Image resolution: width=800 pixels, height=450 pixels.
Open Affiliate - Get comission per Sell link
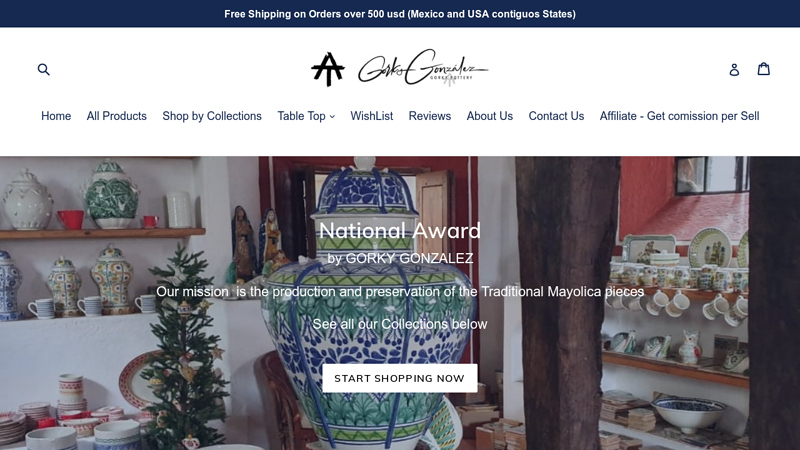(680, 116)
